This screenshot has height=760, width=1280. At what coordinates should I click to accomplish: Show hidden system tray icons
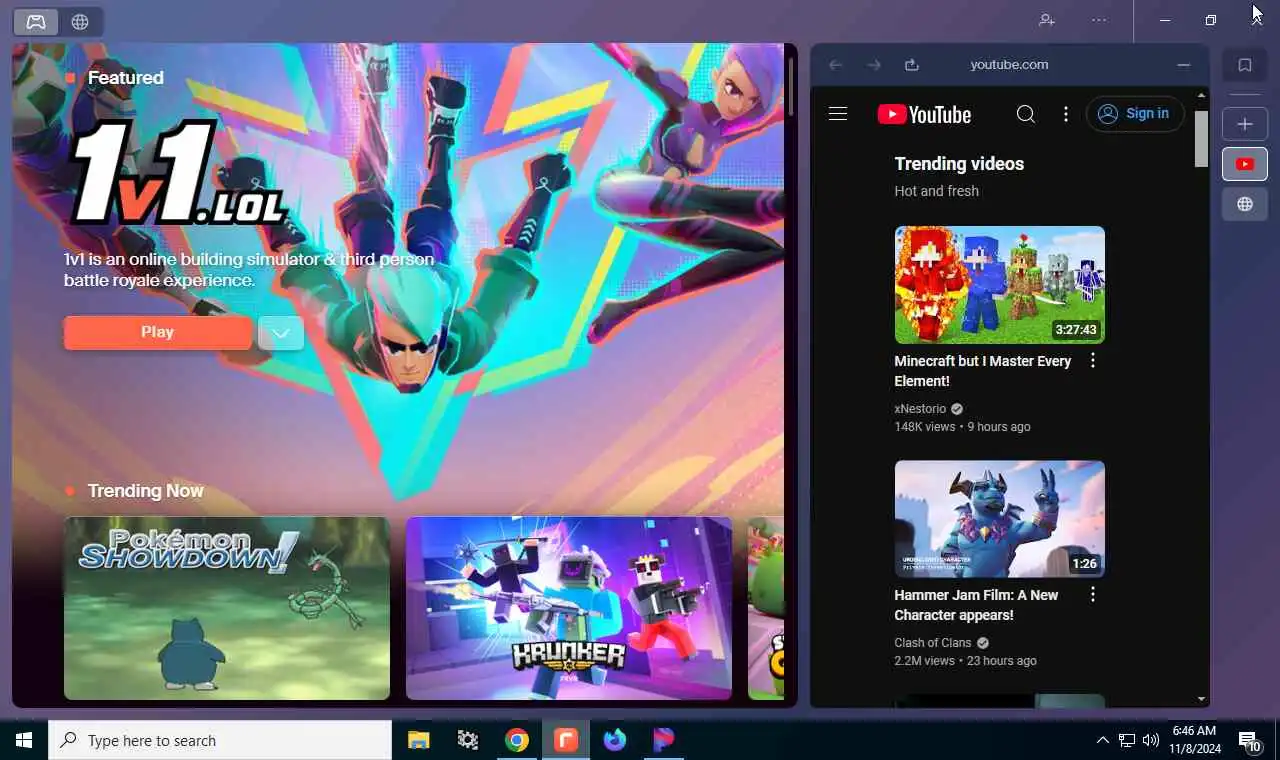point(1102,740)
